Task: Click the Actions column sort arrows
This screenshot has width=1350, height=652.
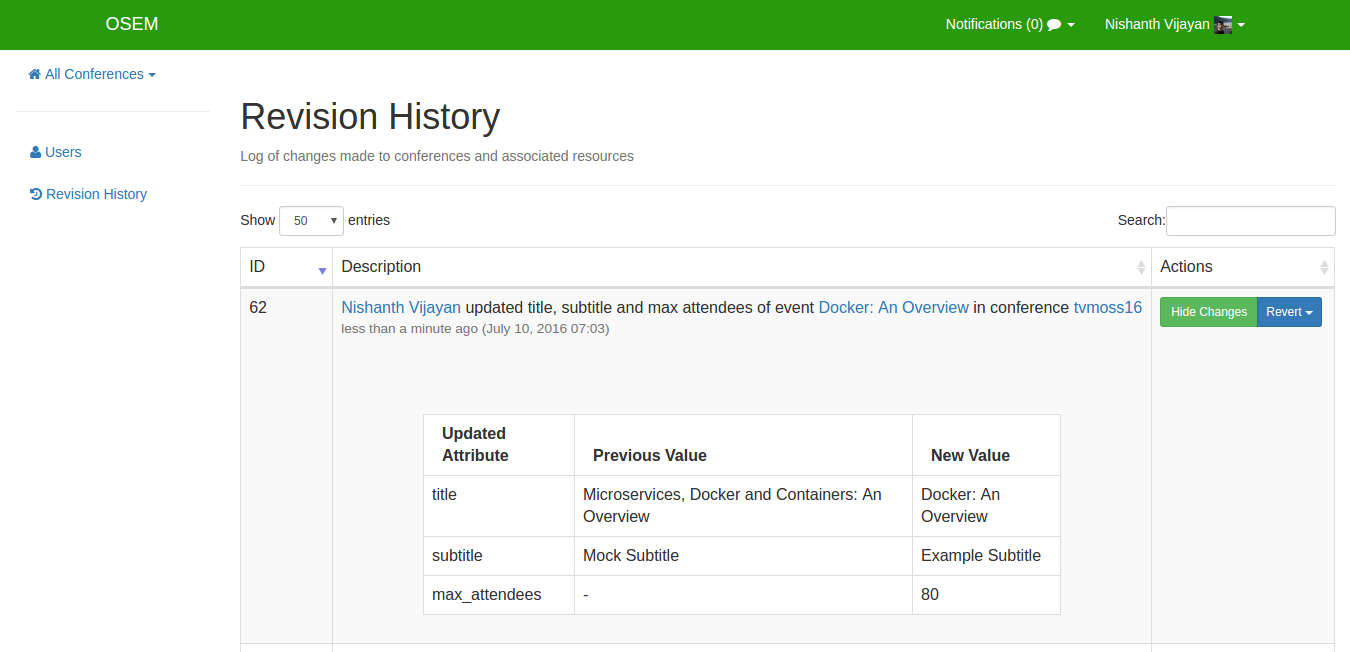Action: point(1324,268)
